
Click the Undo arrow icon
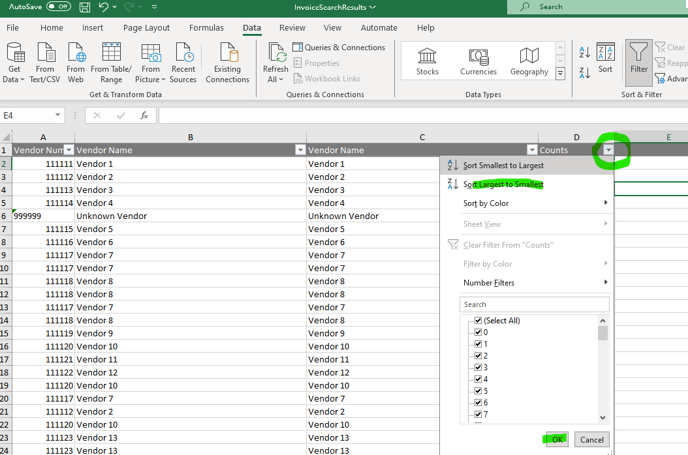(104, 7)
